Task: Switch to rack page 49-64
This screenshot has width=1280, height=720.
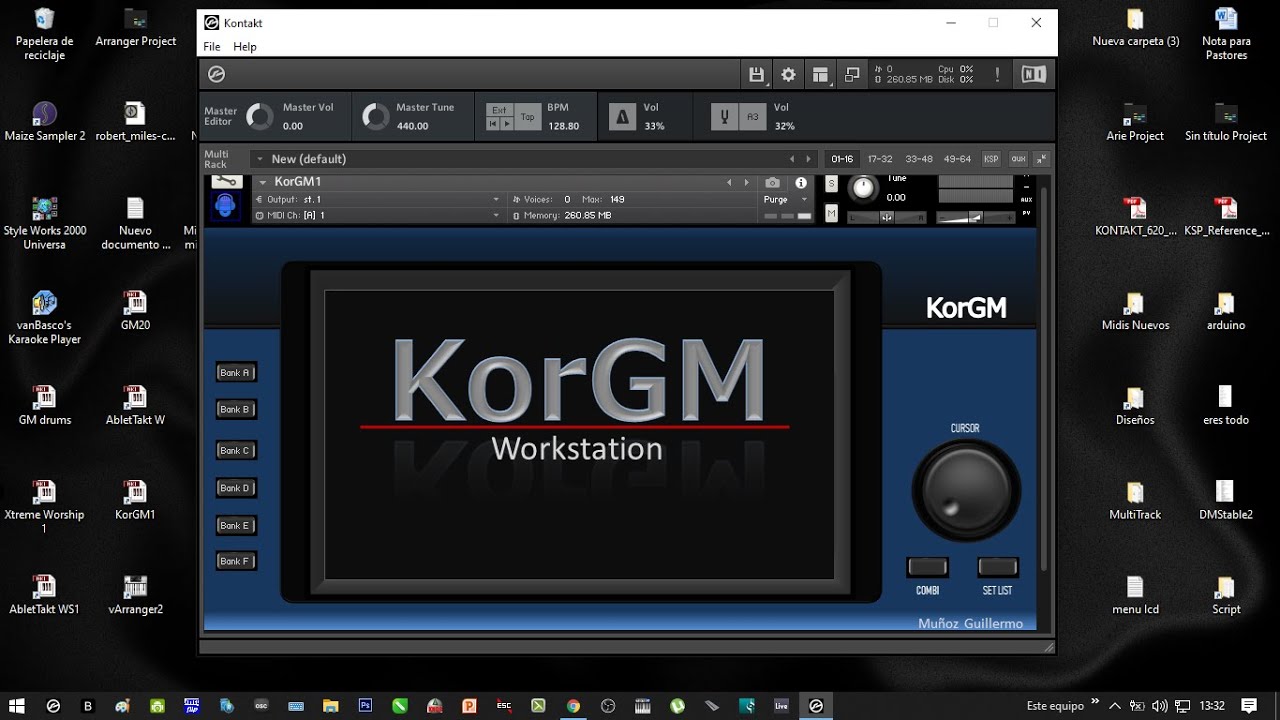Action: pyautogui.click(x=957, y=159)
